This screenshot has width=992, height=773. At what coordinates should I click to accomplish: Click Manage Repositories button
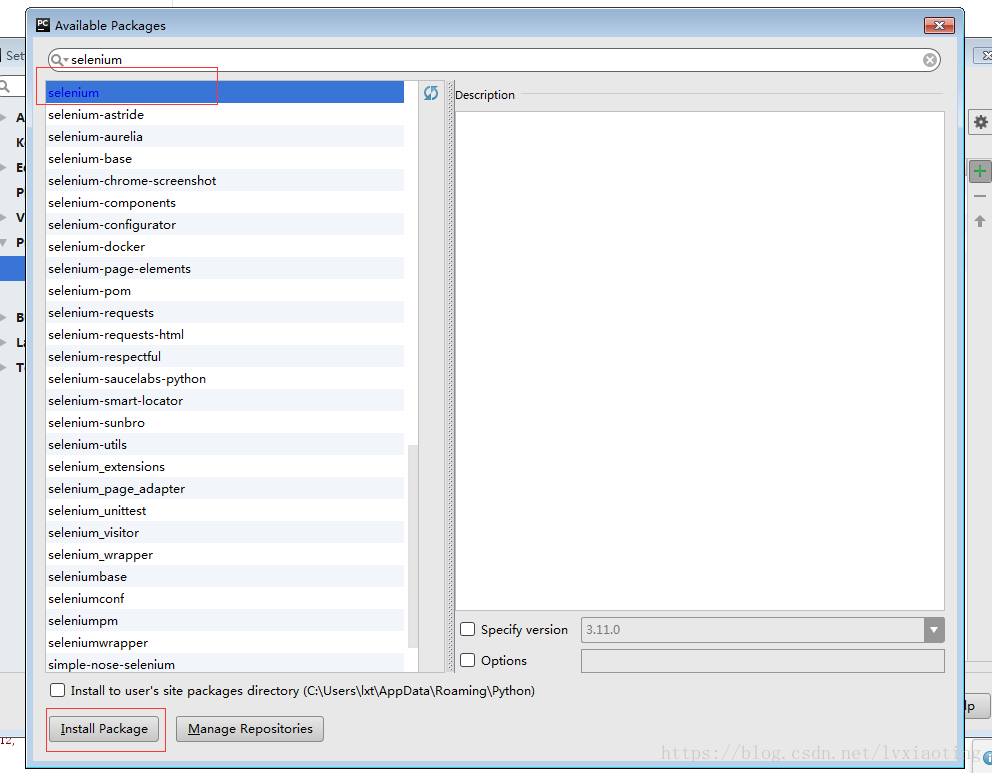[250, 729]
